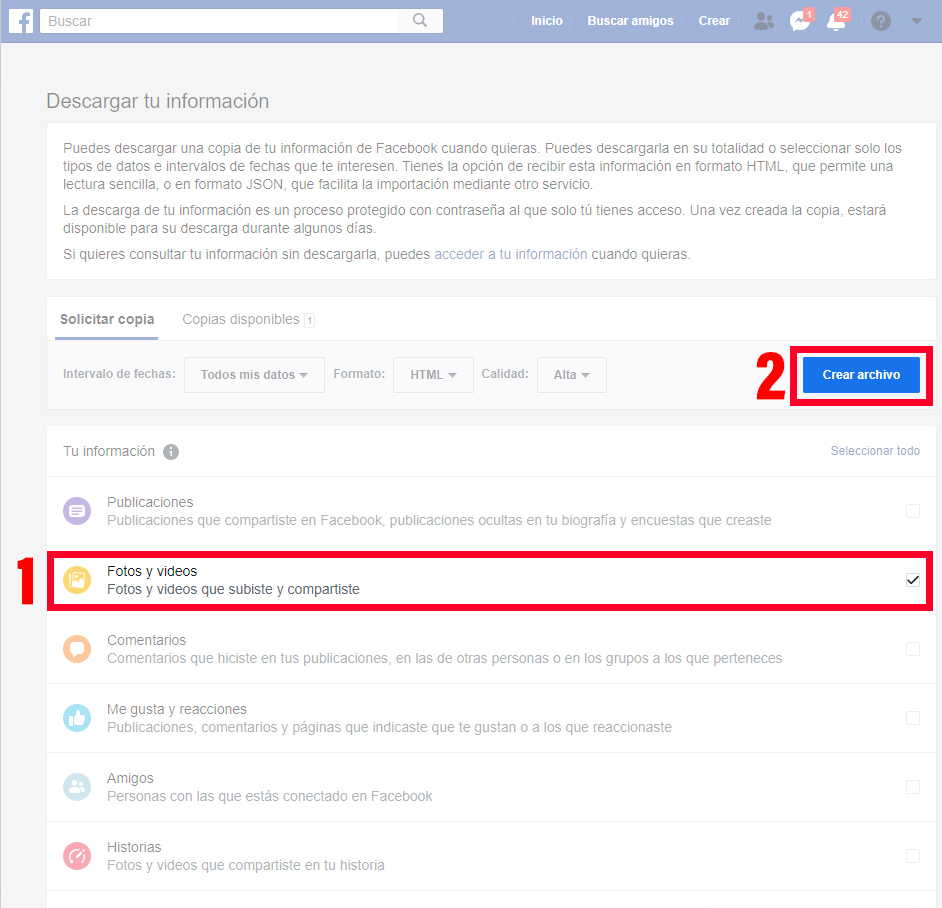Click the Facebook logo icon

21,21
